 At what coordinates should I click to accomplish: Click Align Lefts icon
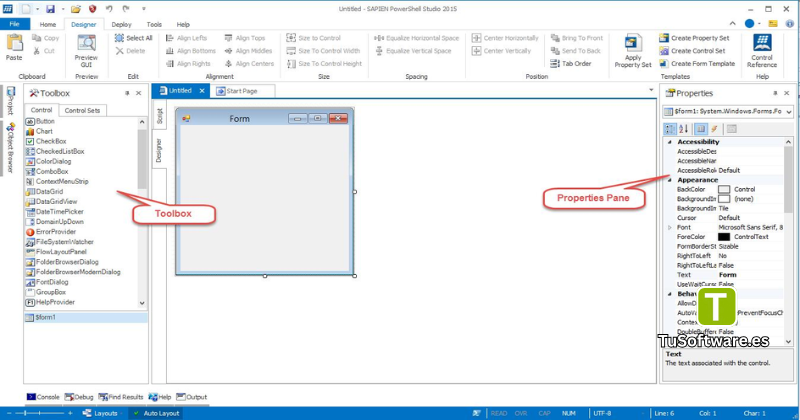click(x=170, y=38)
